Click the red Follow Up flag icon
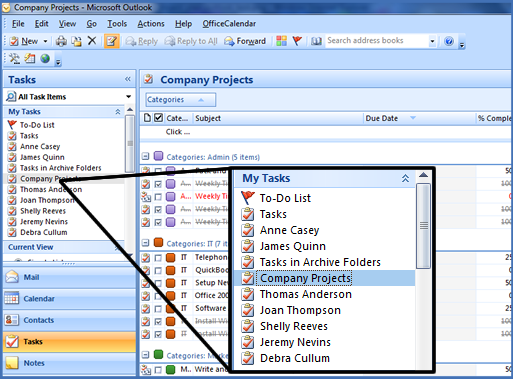 [297, 41]
